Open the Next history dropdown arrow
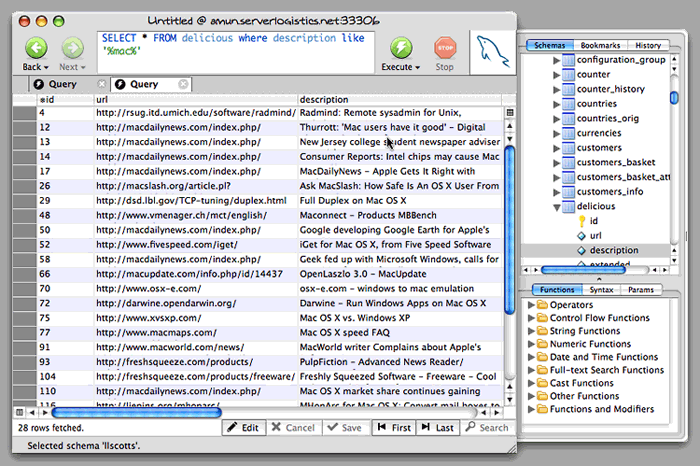 (83, 67)
